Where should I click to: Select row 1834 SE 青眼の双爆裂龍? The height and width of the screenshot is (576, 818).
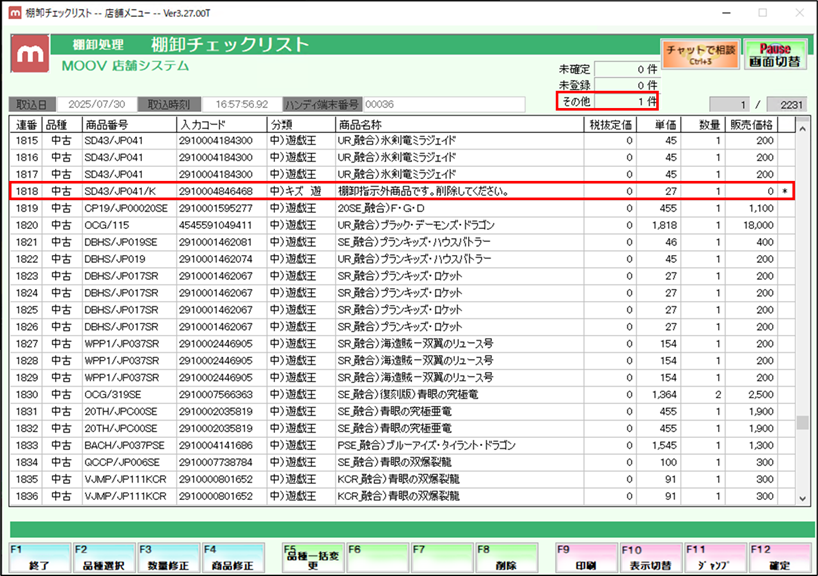pos(402,462)
